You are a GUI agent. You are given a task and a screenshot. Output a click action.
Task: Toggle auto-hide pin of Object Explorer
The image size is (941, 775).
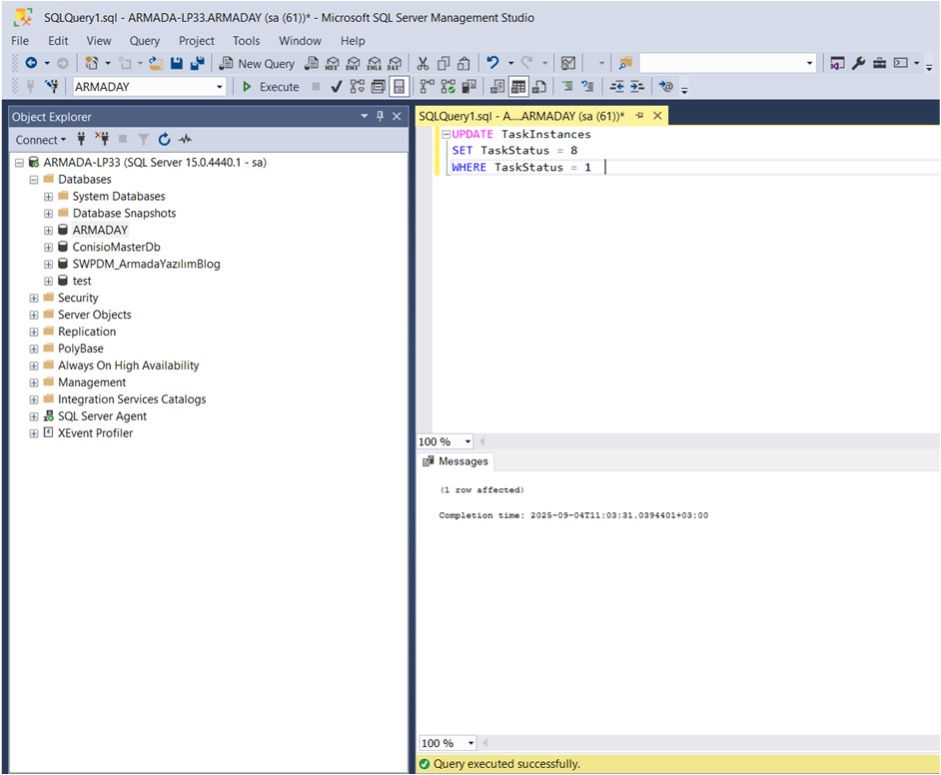click(380, 116)
